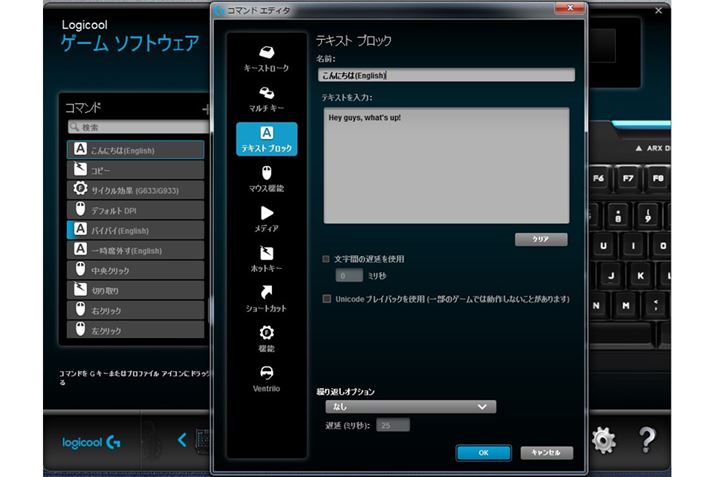Select the 切り取り command
The image size is (715, 477).
coord(135,290)
